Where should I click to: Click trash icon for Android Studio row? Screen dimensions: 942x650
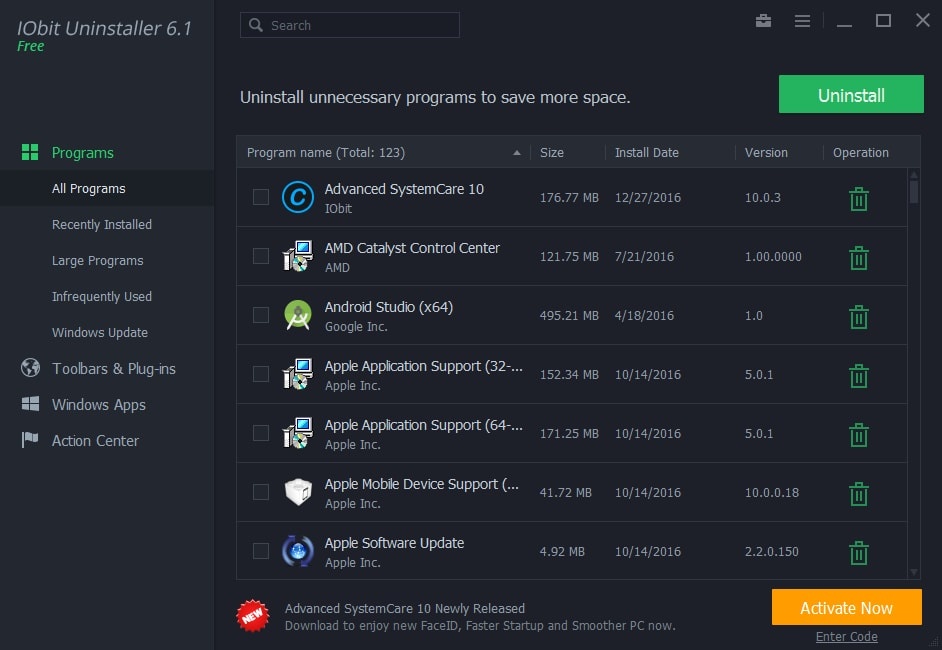[858, 317]
